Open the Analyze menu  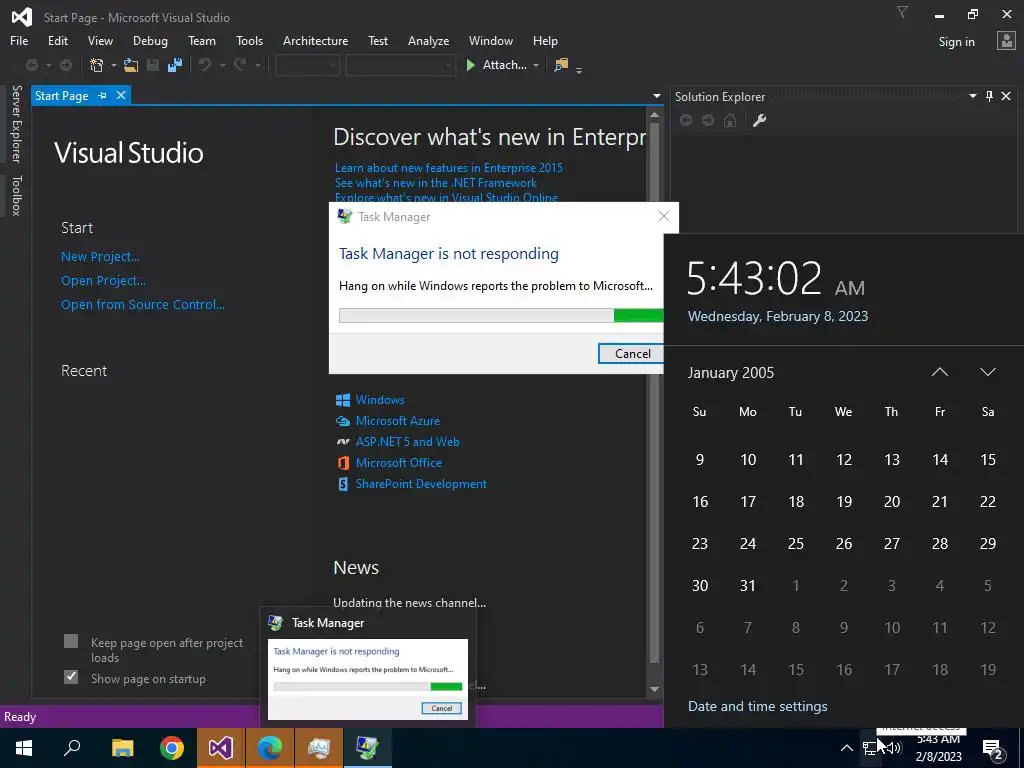click(x=428, y=40)
